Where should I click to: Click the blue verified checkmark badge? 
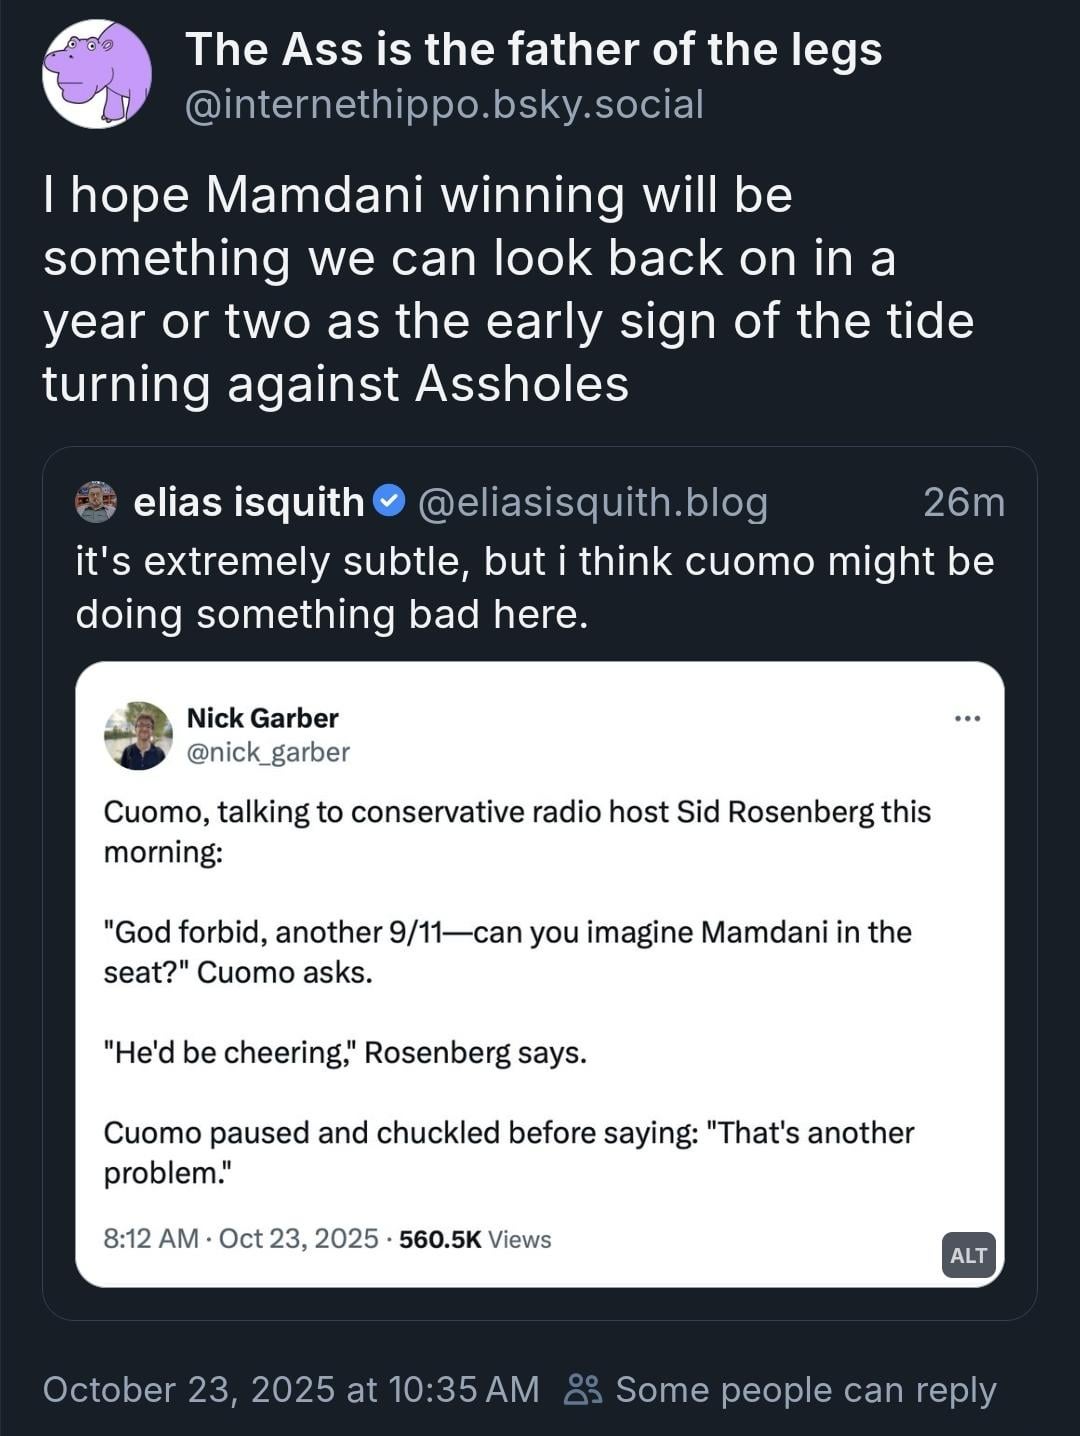[389, 500]
